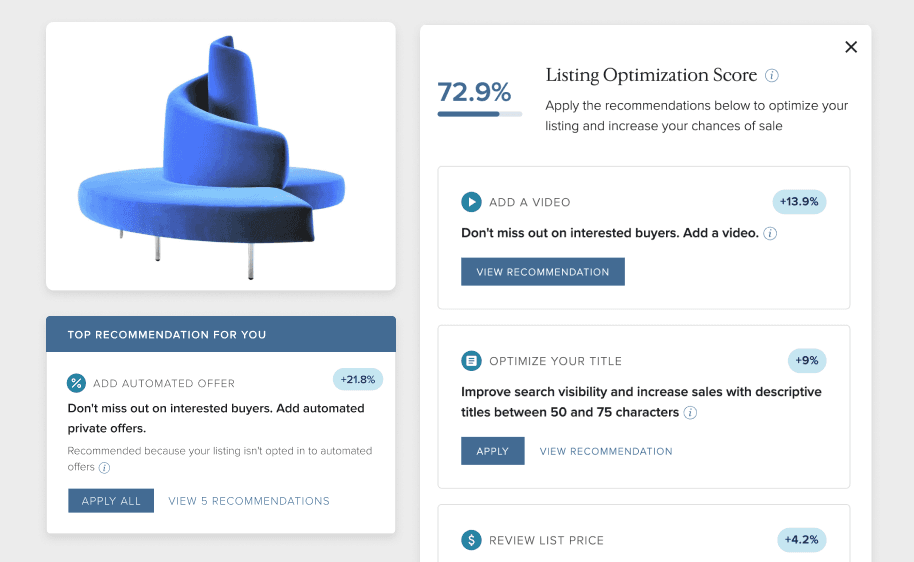Click the Optimize Your Title heading

coord(556,361)
